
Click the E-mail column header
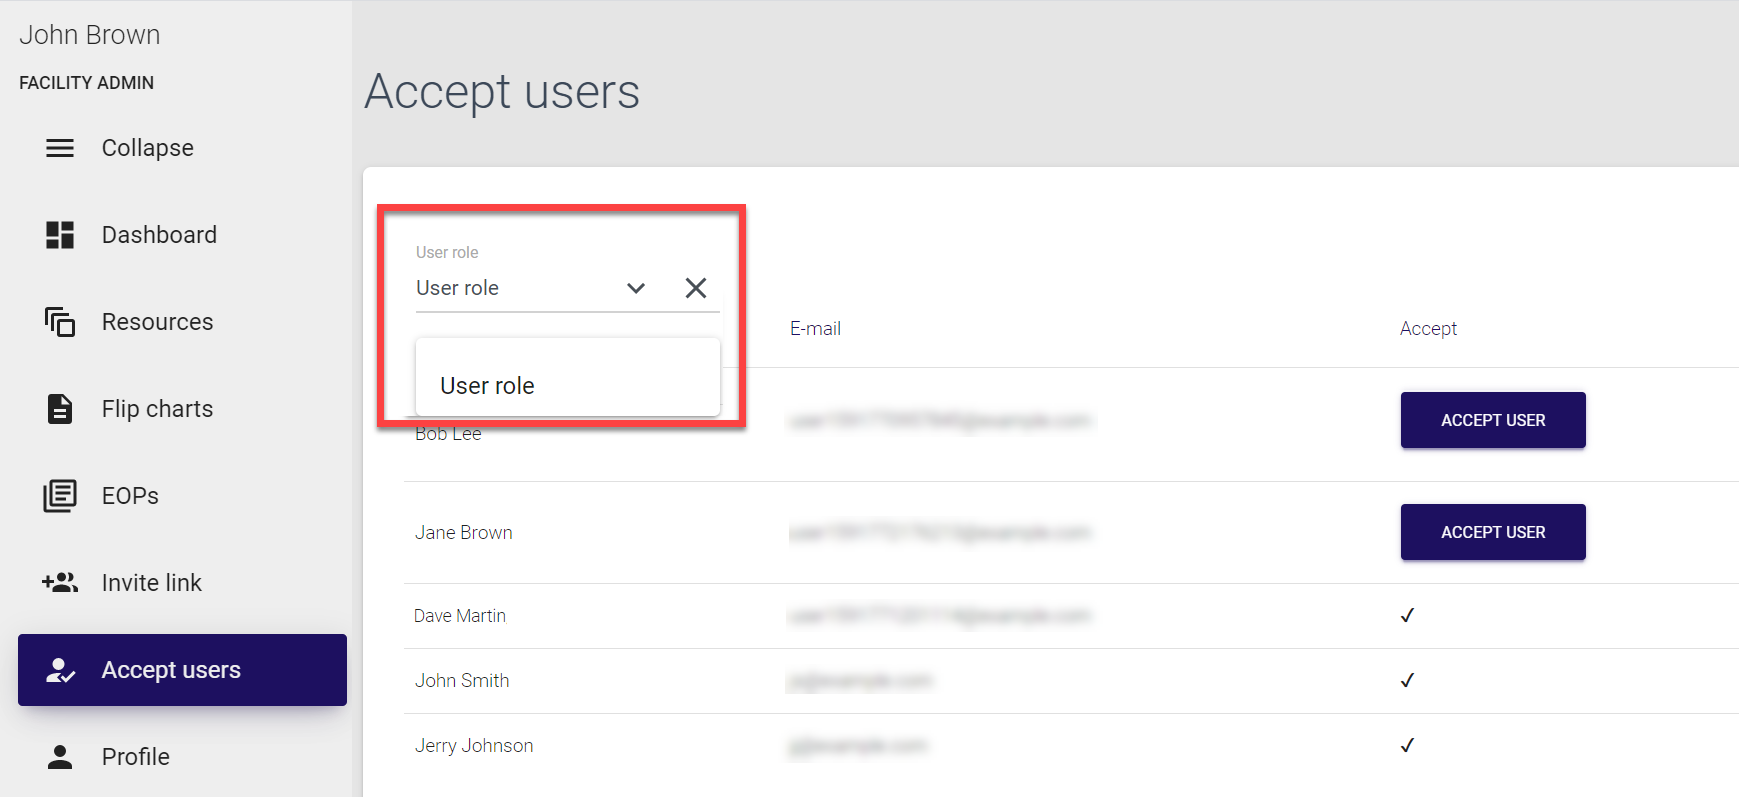pos(815,329)
